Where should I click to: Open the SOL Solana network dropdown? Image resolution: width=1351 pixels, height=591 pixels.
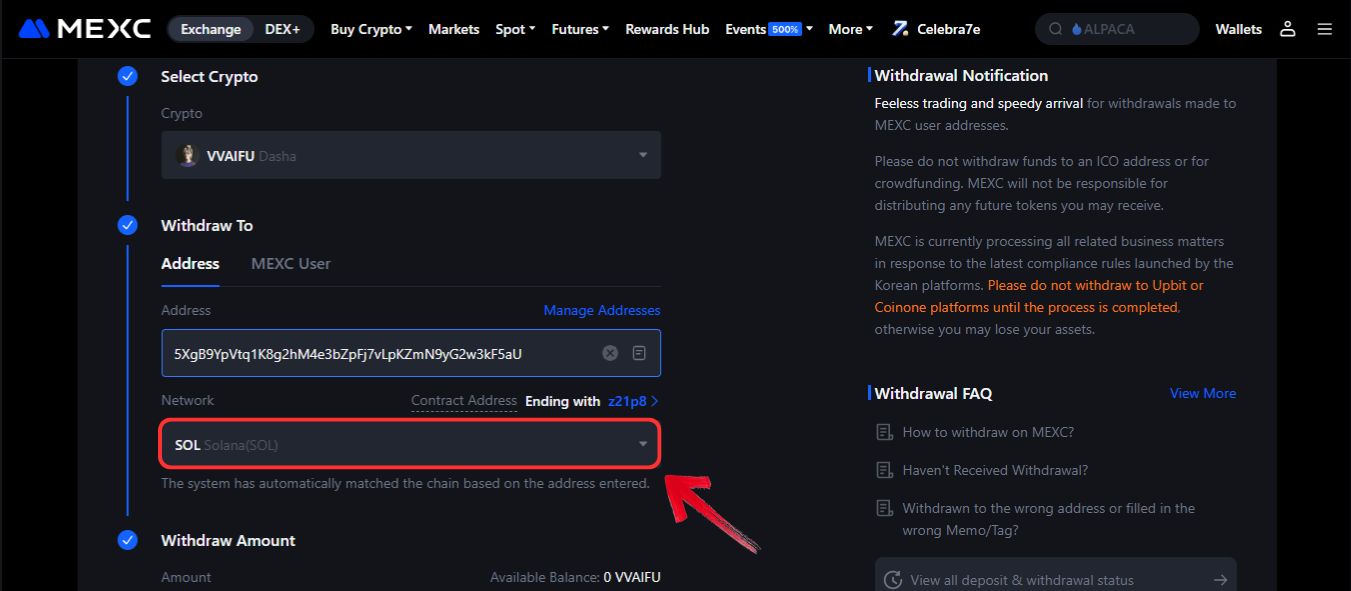411,444
